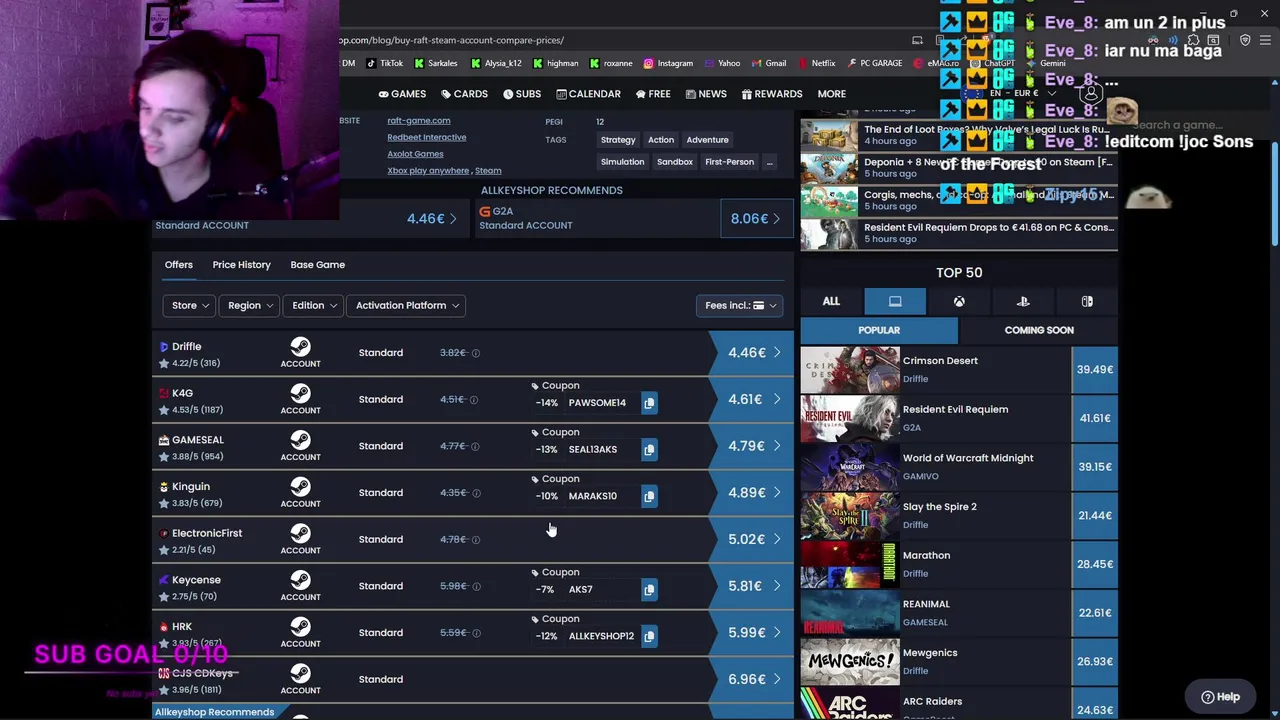Open info icon beside Keycense 5.98€ price
The image size is (1280, 720).
(x=476, y=586)
